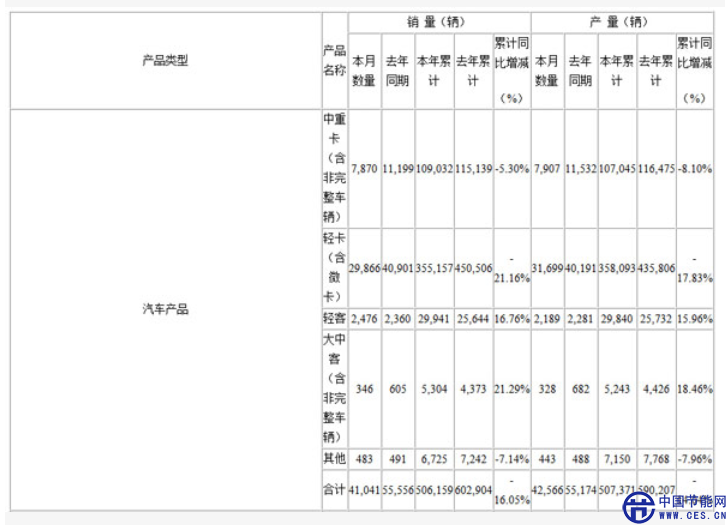
Task: Select the 中重卡 product name cell
Action: 334,168
